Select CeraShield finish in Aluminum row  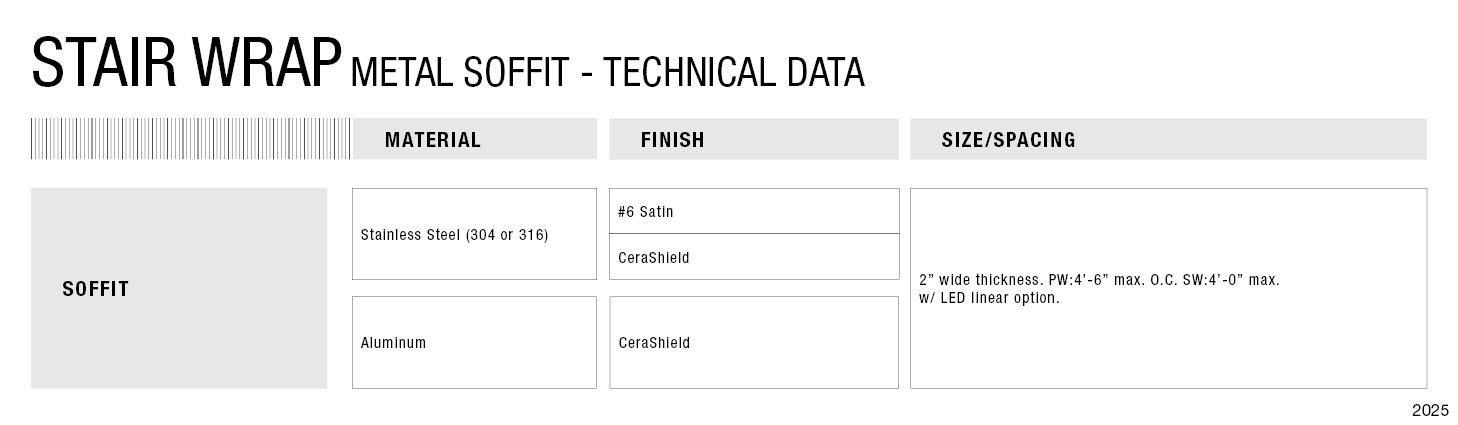[654, 343]
